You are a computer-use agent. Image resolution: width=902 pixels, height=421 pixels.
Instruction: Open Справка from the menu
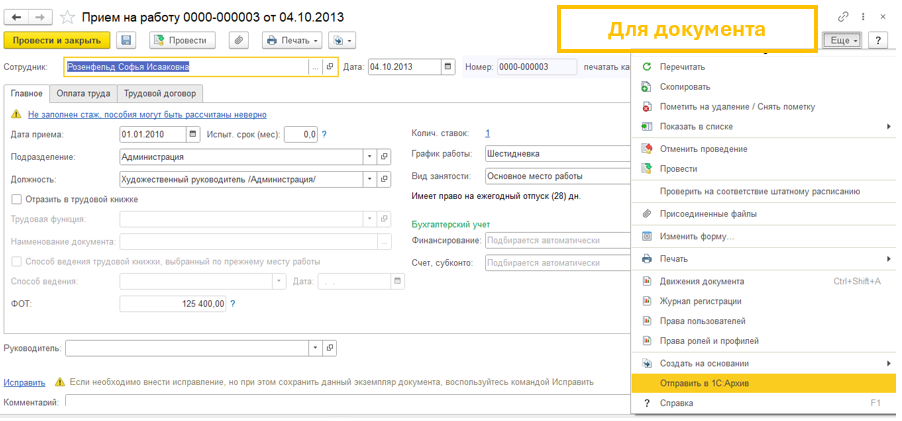[764, 403]
